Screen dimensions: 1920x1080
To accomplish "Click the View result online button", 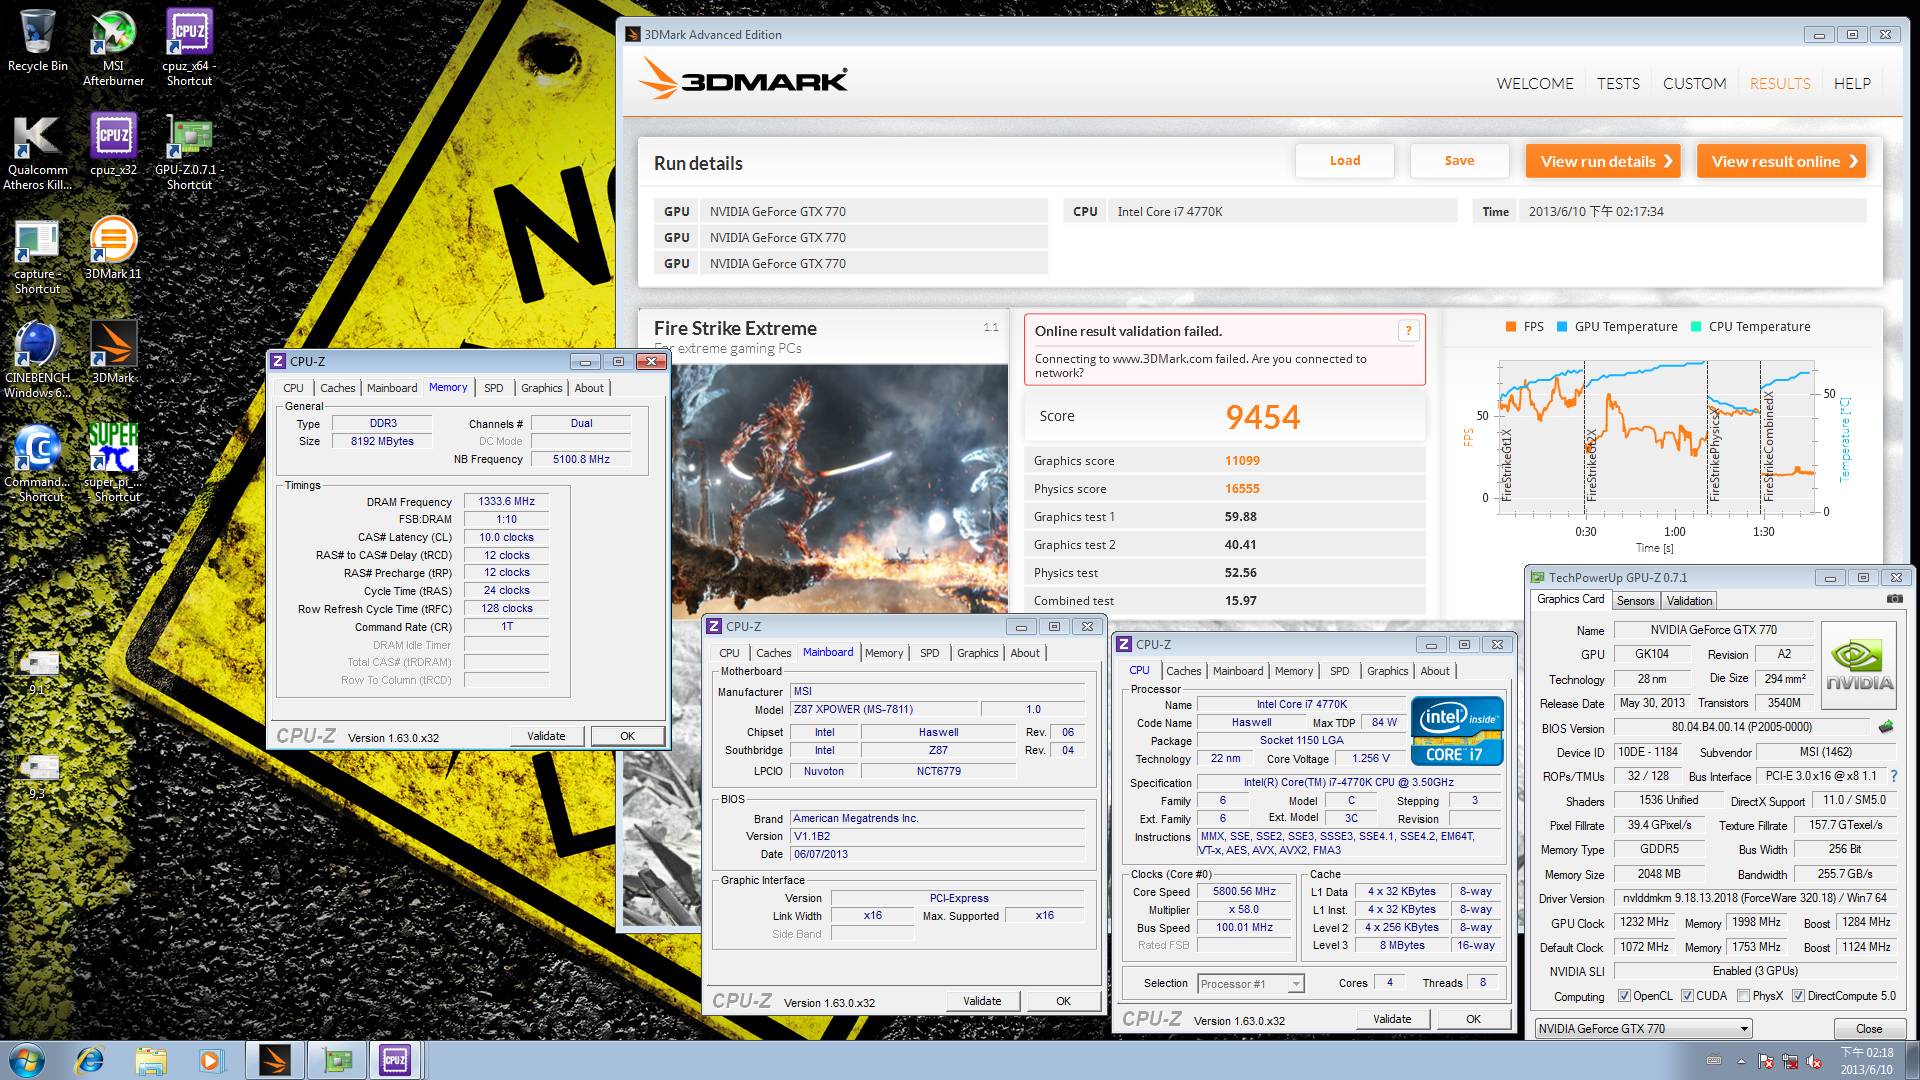I will pyautogui.click(x=1781, y=161).
